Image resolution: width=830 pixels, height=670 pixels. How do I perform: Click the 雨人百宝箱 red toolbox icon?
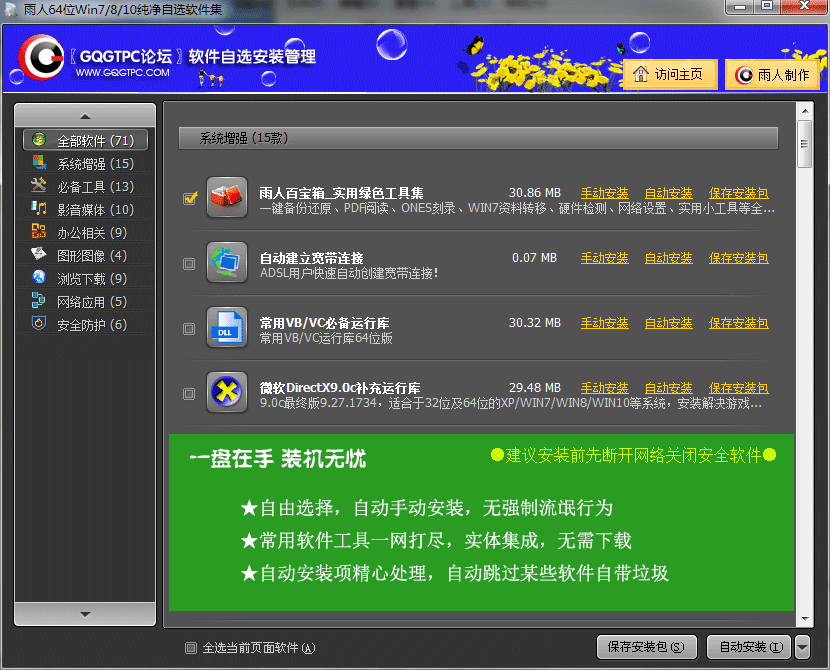227,197
